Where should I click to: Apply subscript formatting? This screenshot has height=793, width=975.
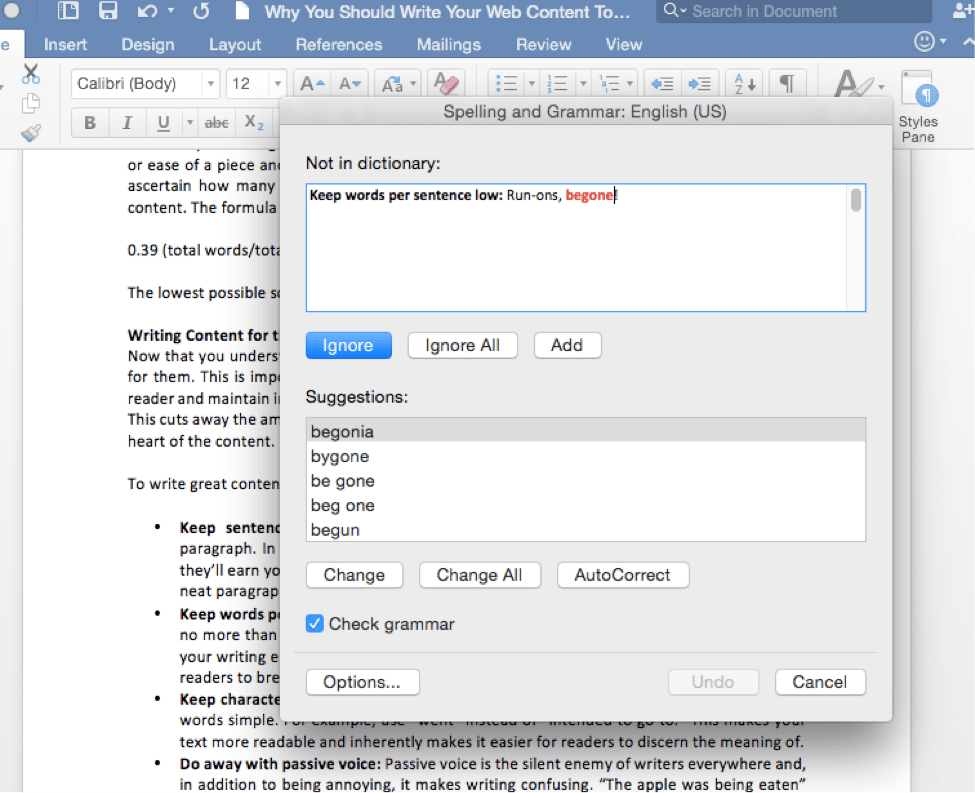coord(254,122)
